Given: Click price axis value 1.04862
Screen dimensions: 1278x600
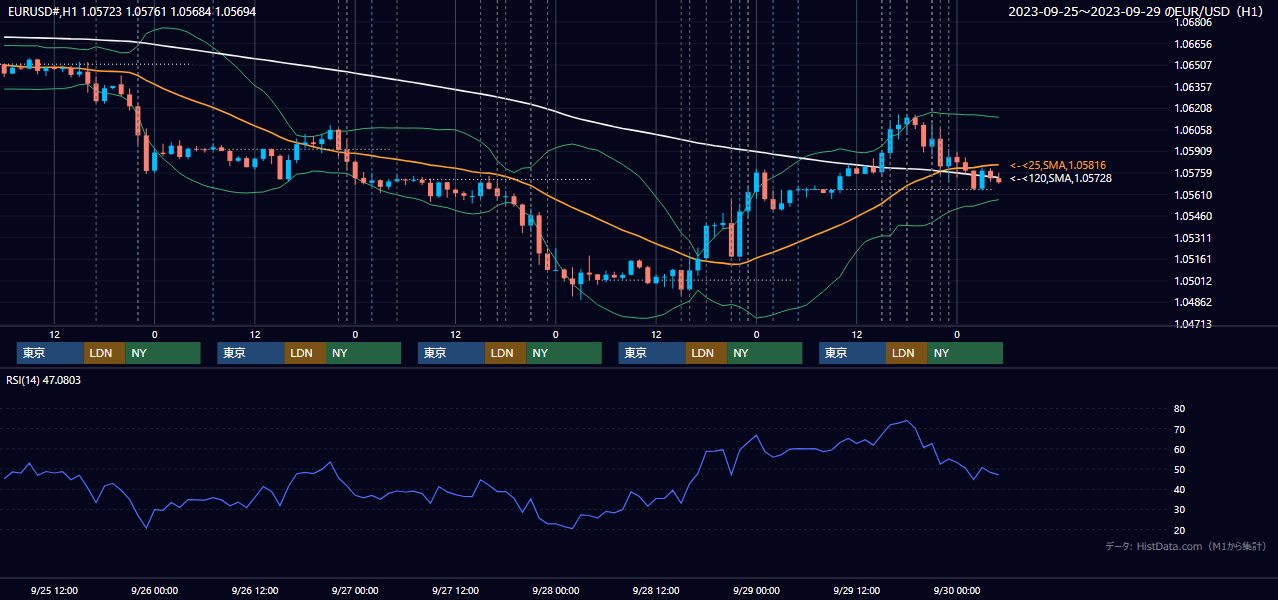Looking at the screenshot, I should [x=1193, y=302].
